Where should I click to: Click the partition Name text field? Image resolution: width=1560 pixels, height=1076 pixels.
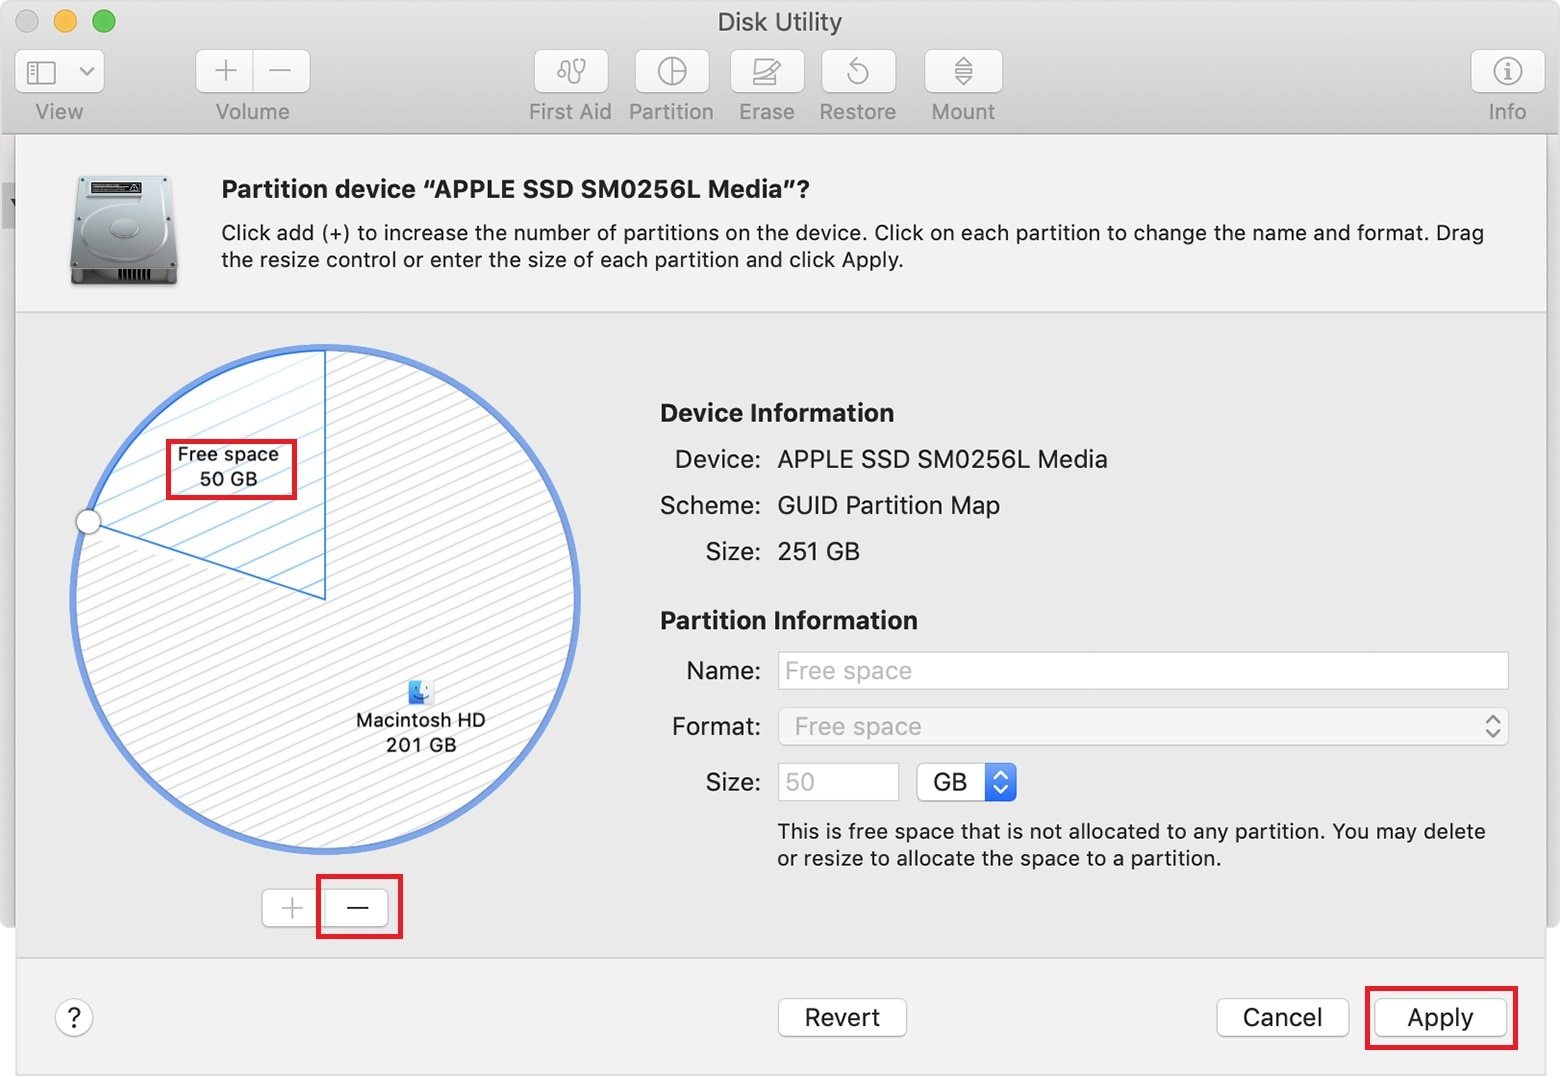1143,671
